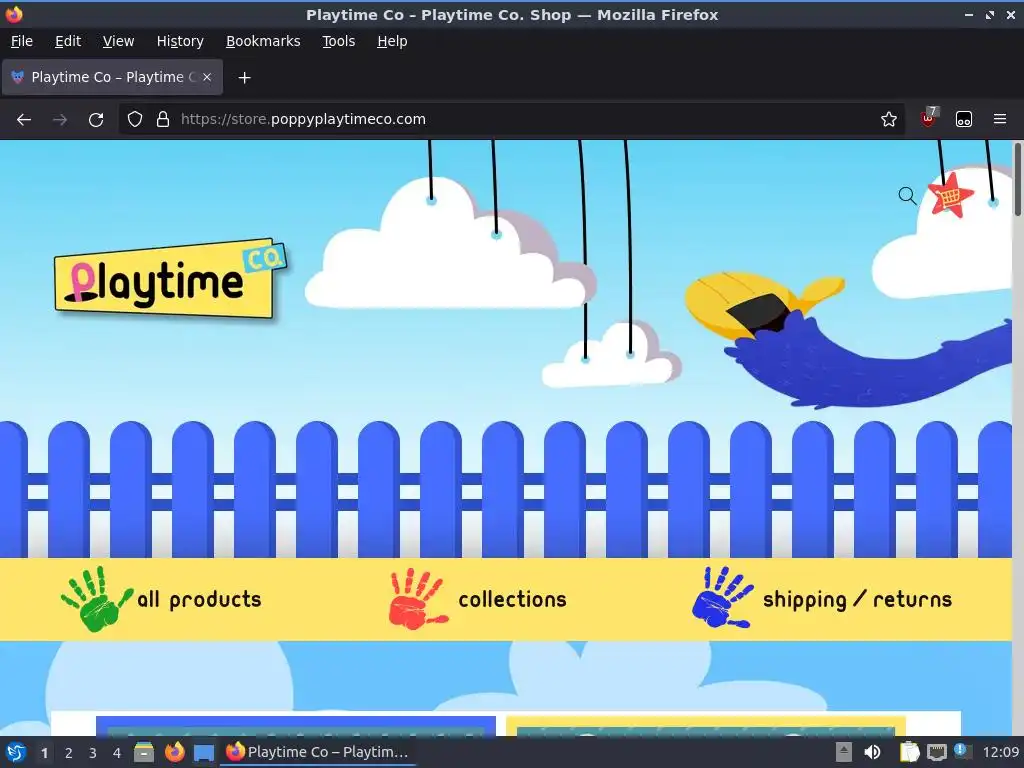Switch to workspace 3
The height and width of the screenshot is (768, 1024).
tap(93, 753)
